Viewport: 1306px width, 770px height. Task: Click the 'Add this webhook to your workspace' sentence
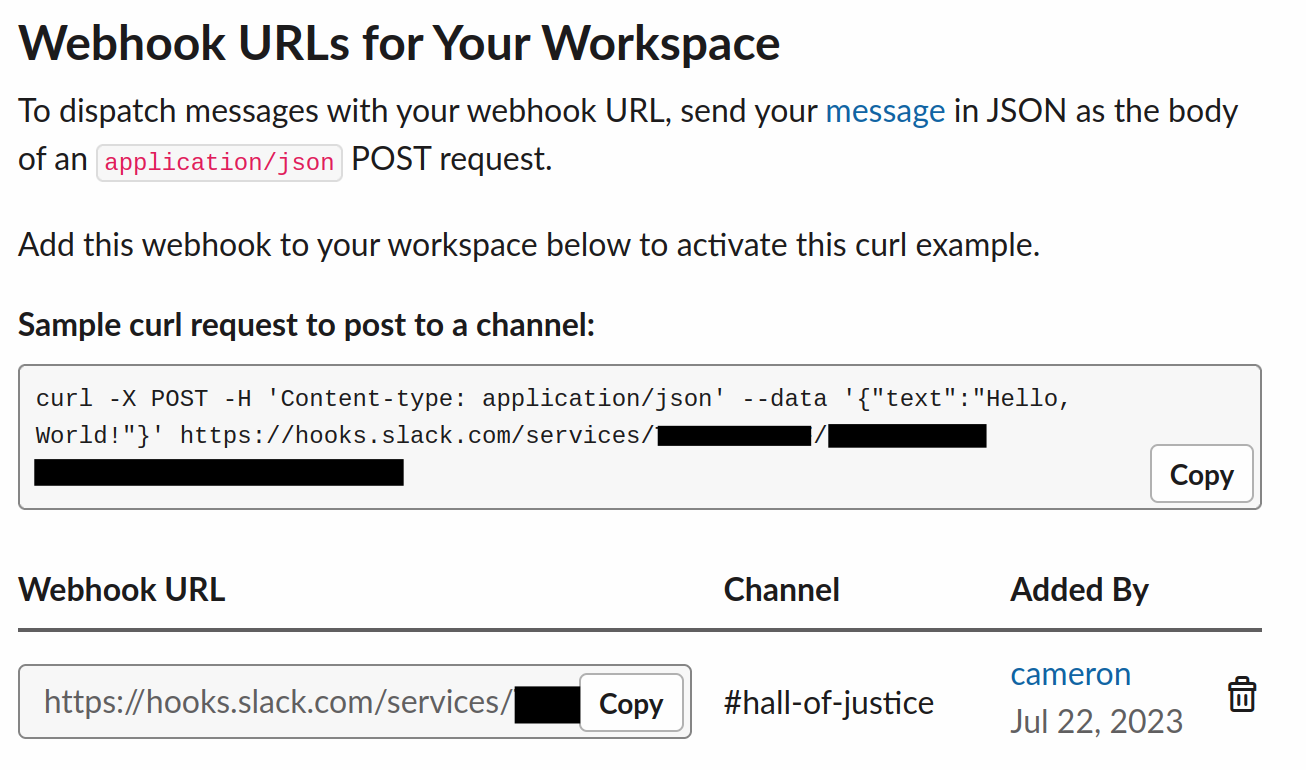(529, 244)
